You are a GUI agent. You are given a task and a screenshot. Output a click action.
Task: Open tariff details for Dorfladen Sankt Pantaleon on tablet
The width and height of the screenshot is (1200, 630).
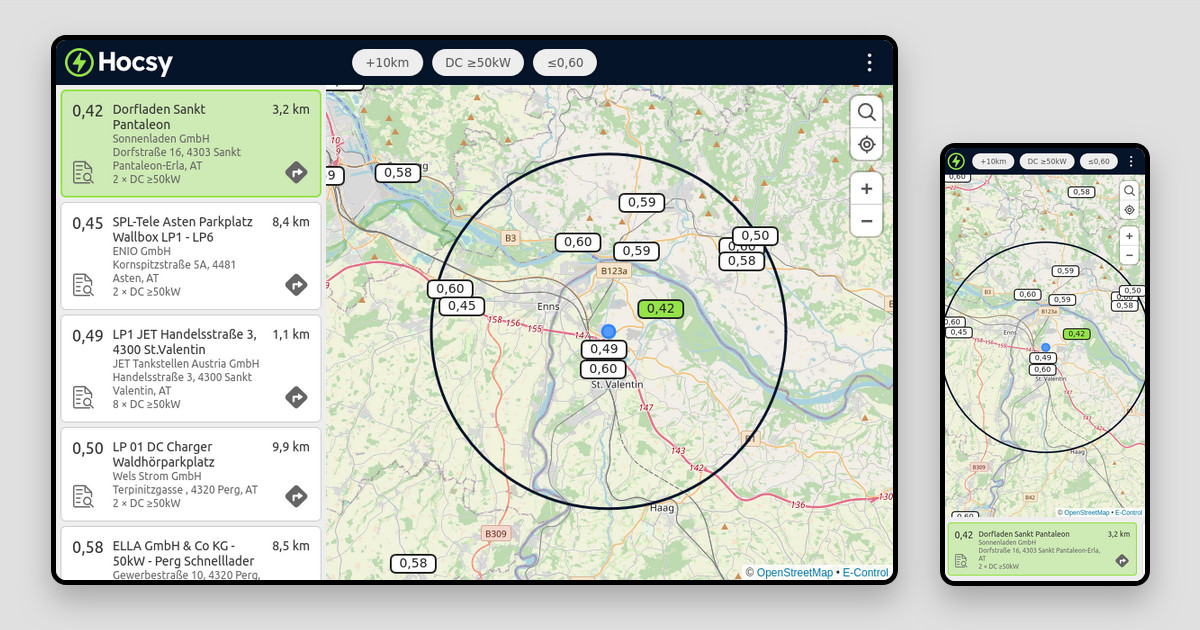83,172
